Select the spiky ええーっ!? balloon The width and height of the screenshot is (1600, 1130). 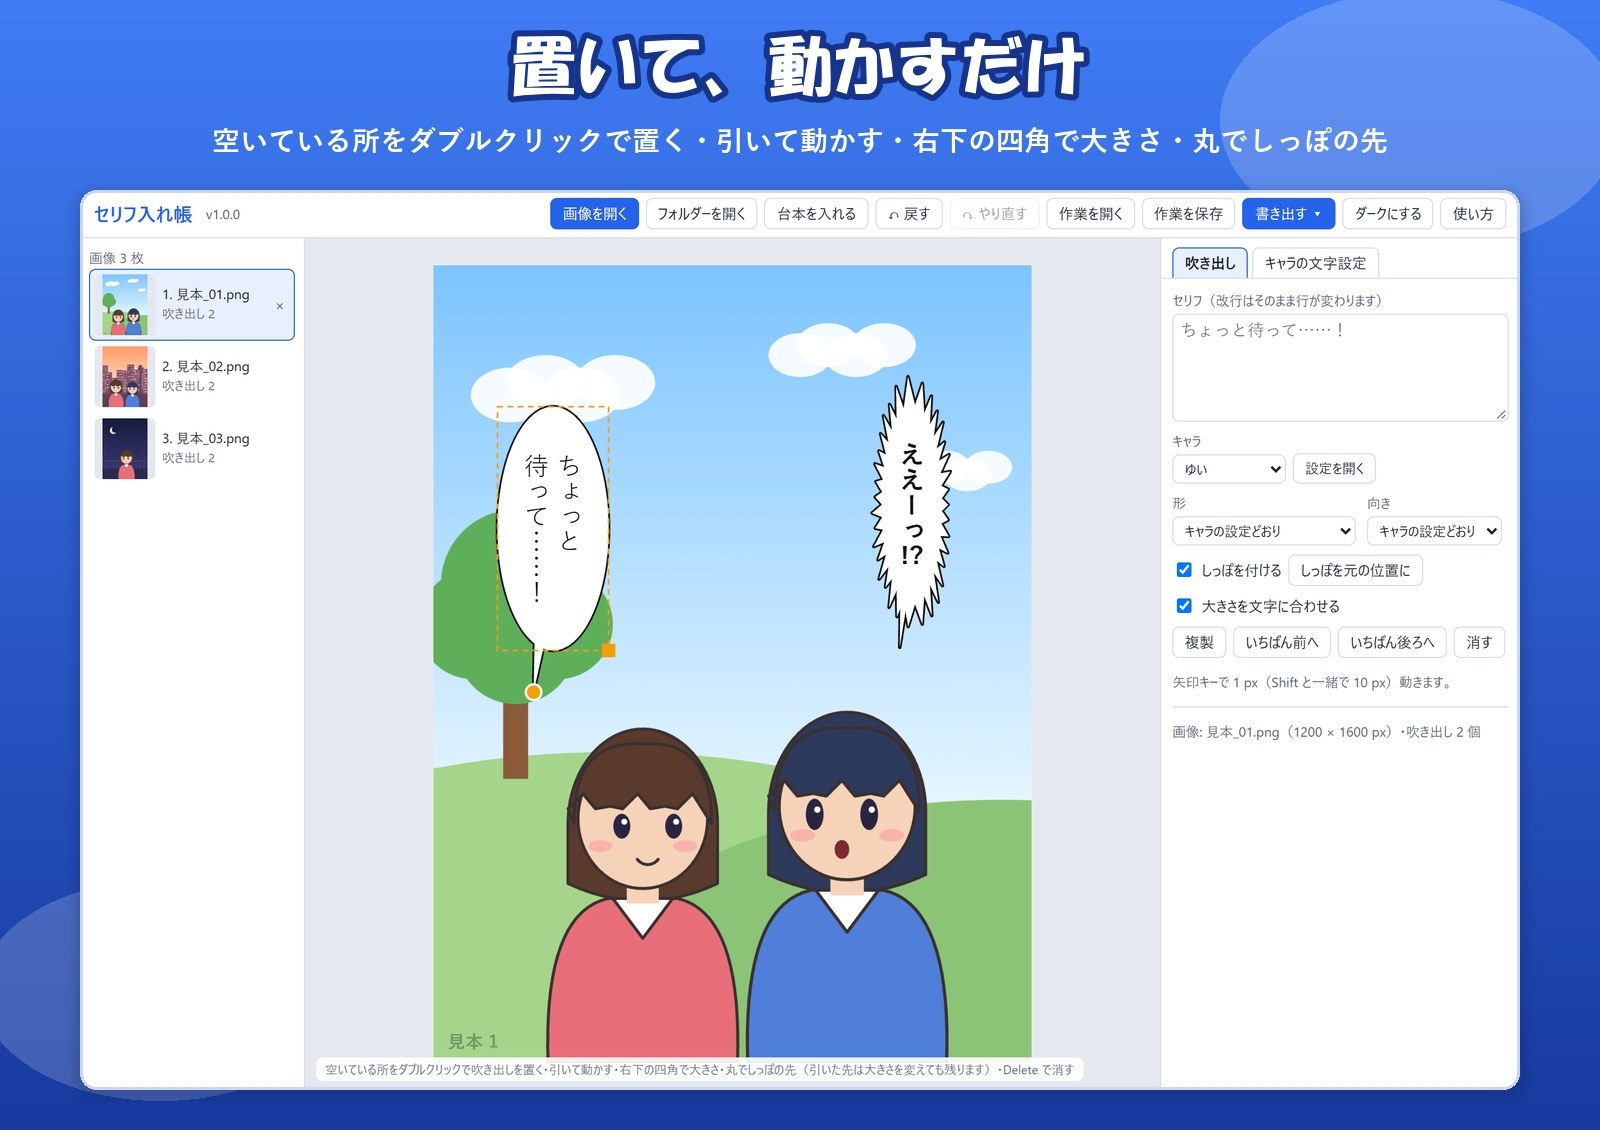coord(911,512)
